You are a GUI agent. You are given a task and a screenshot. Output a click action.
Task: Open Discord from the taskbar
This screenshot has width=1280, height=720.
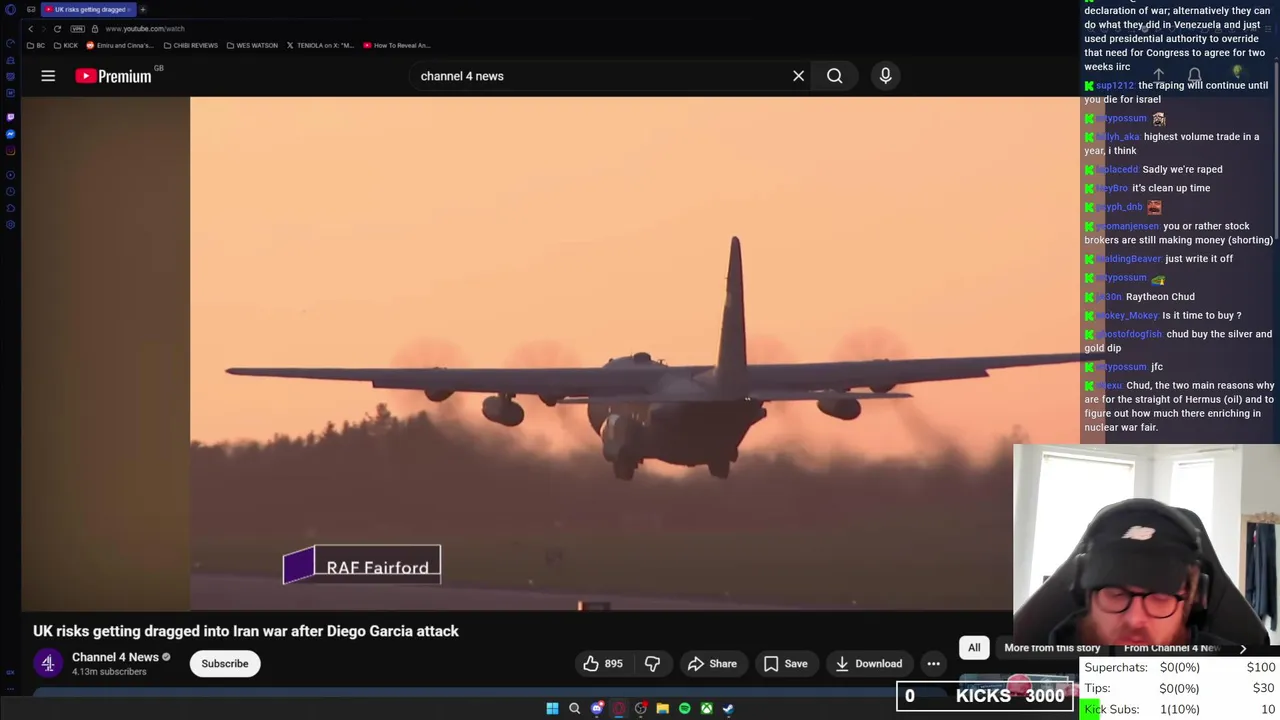(x=597, y=709)
